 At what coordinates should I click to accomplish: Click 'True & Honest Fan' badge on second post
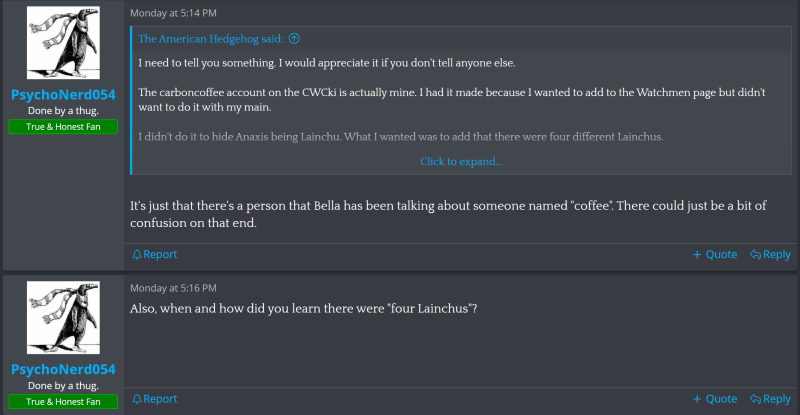tap(63, 401)
